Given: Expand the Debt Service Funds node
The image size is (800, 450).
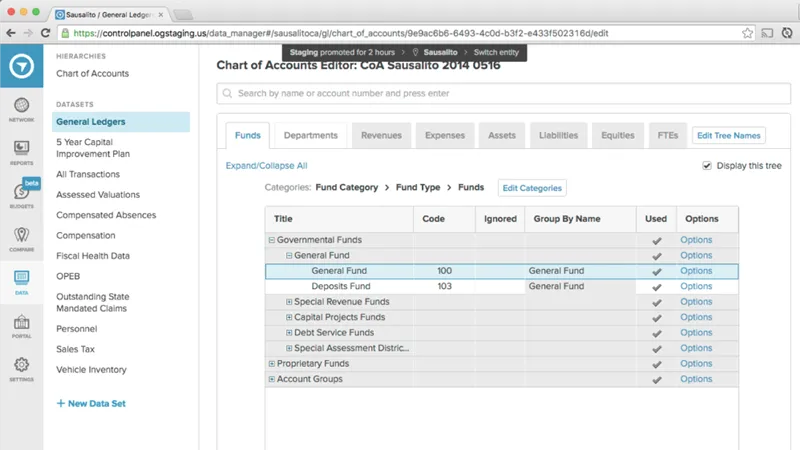Looking at the screenshot, I should coord(289,333).
